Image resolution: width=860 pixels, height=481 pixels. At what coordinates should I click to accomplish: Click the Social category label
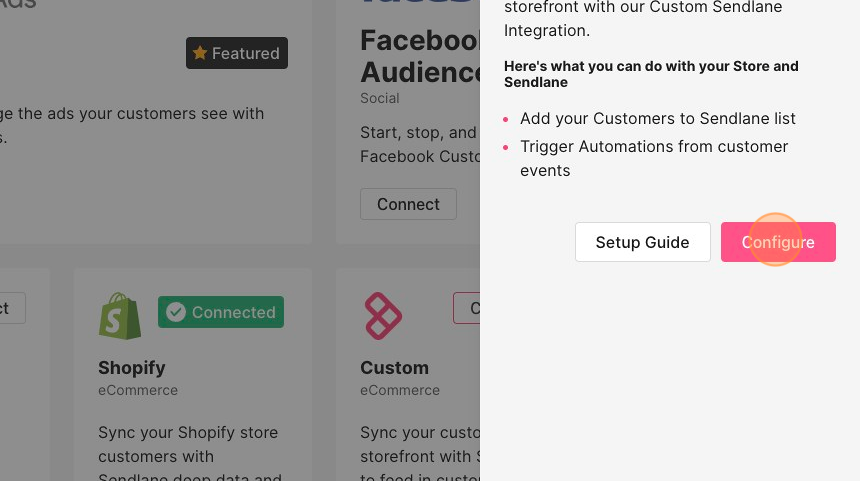tap(380, 98)
